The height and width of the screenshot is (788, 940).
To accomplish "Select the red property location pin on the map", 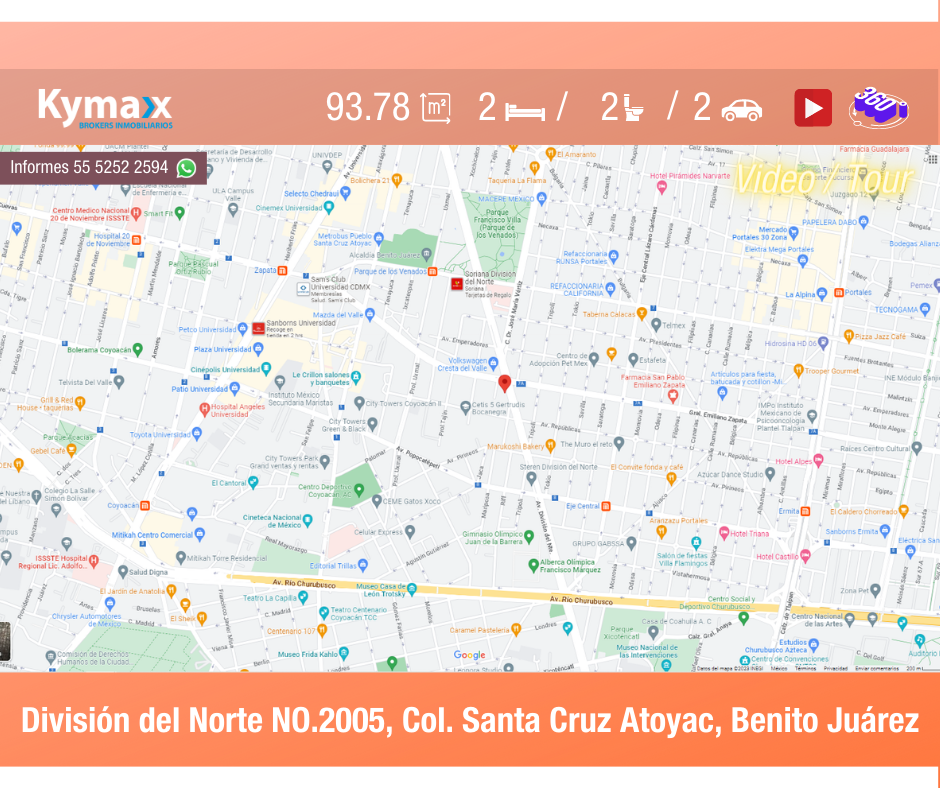I will click(x=505, y=383).
